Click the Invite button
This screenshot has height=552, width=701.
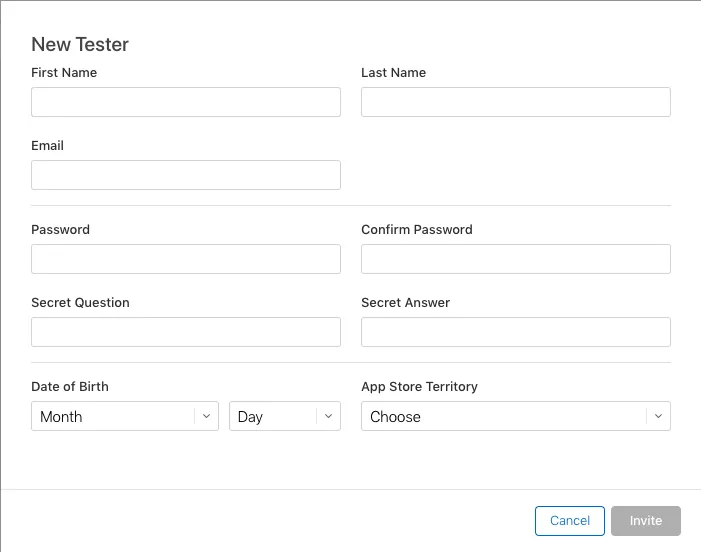pyautogui.click(x=646, y=521)
